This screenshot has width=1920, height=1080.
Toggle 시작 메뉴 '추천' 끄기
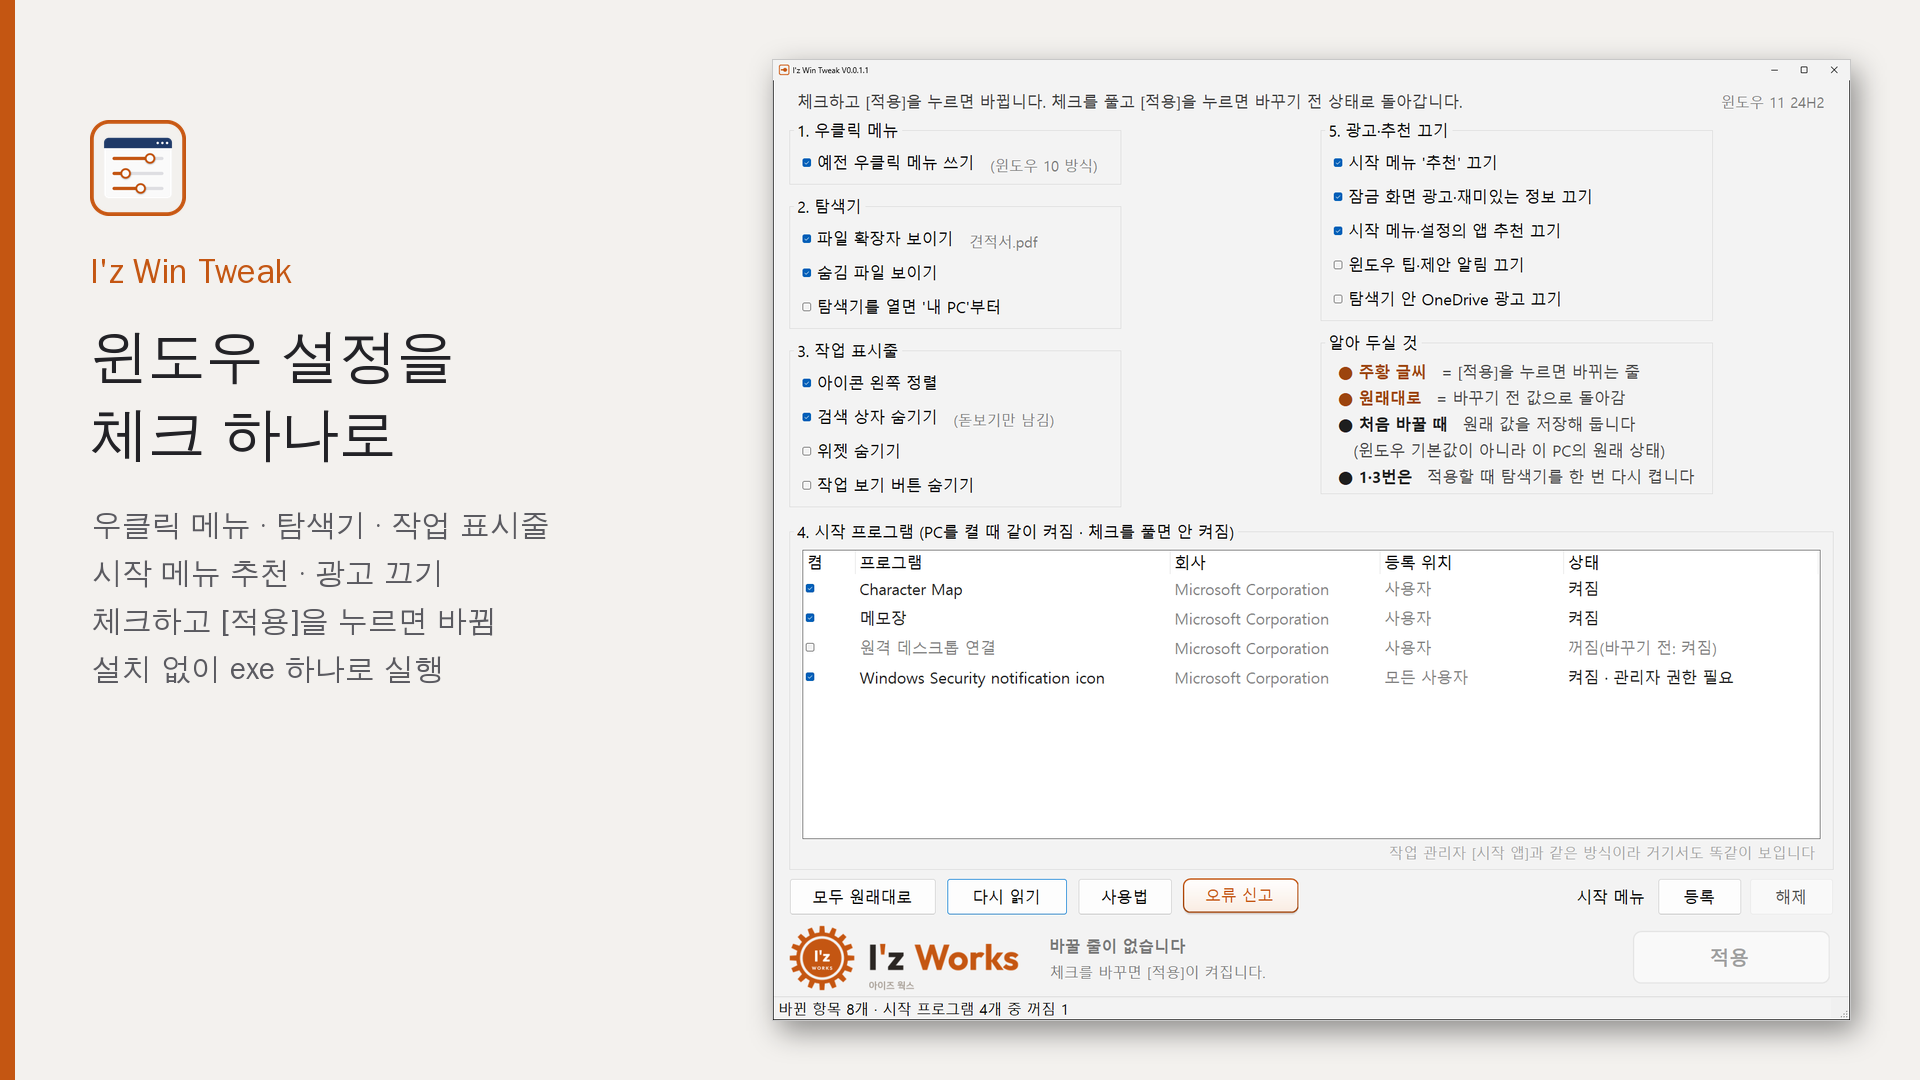[1338, 163]
